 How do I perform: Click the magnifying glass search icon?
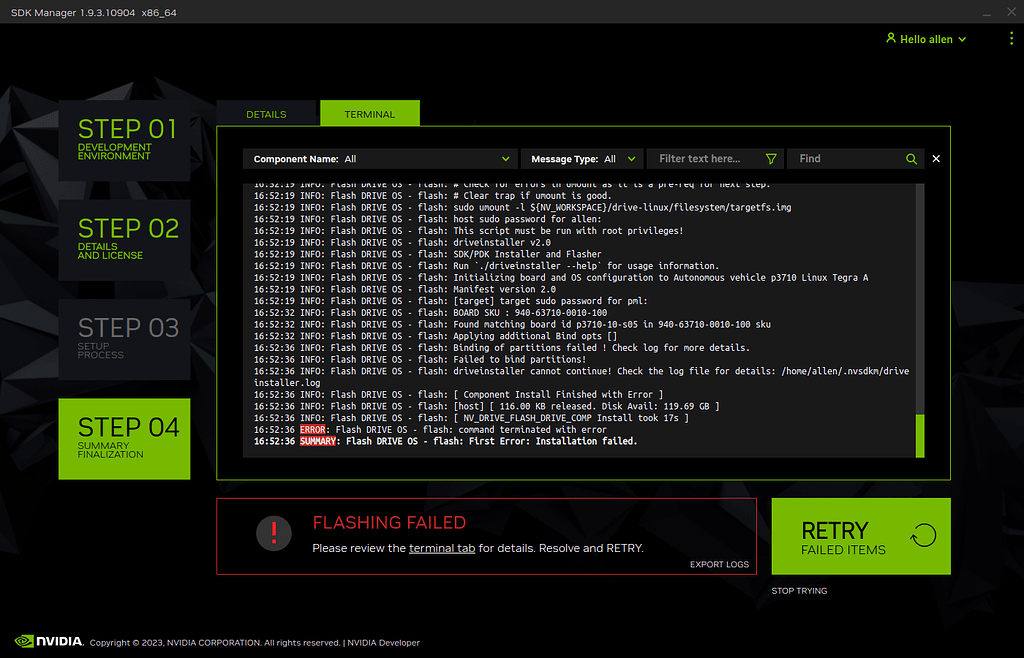pos(910,158)
